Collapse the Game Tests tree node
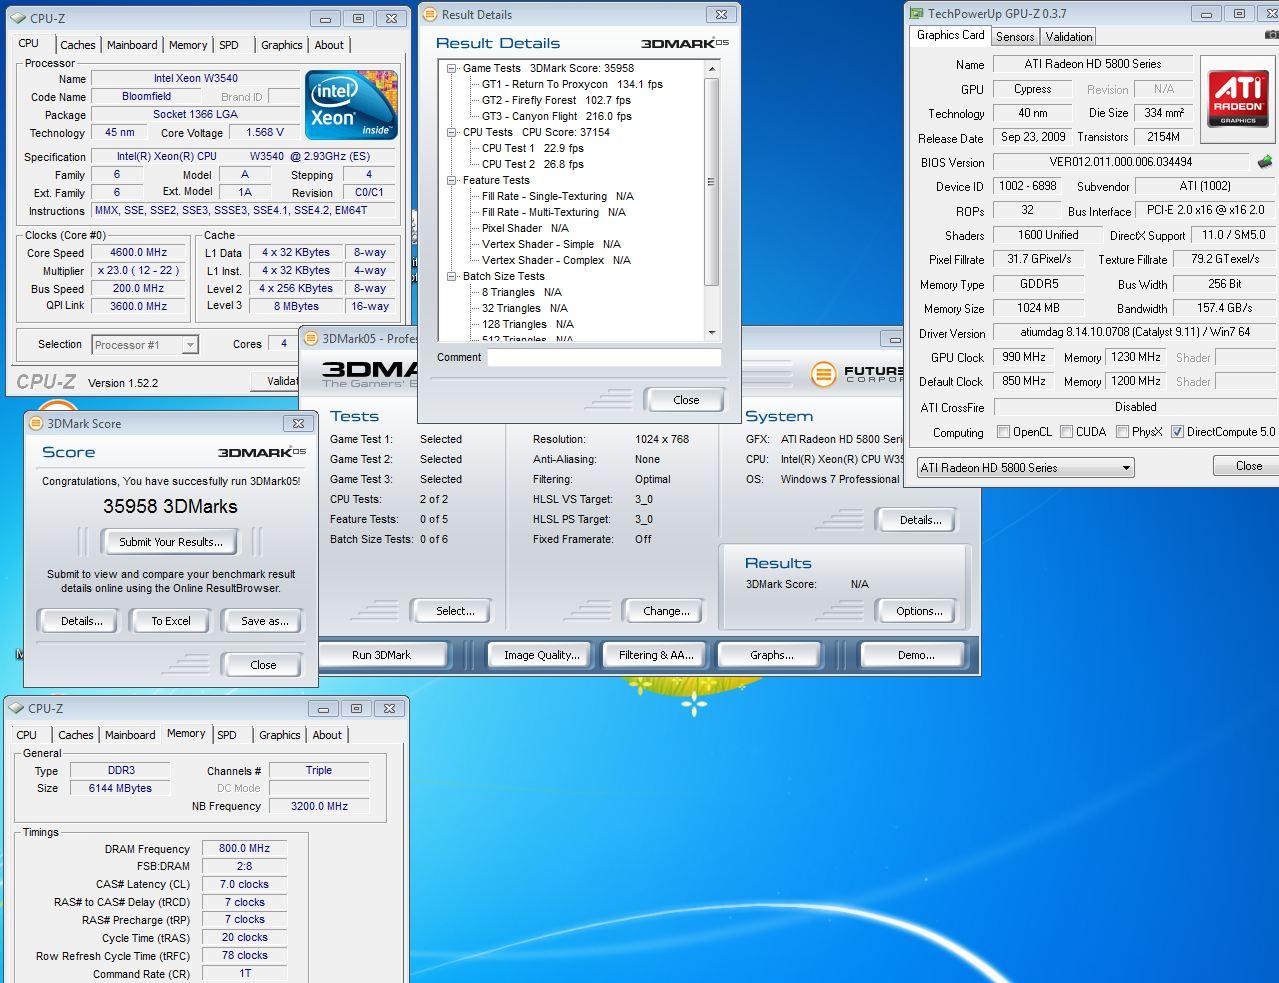Viewport: 1279px width, 983px height. 452,69
